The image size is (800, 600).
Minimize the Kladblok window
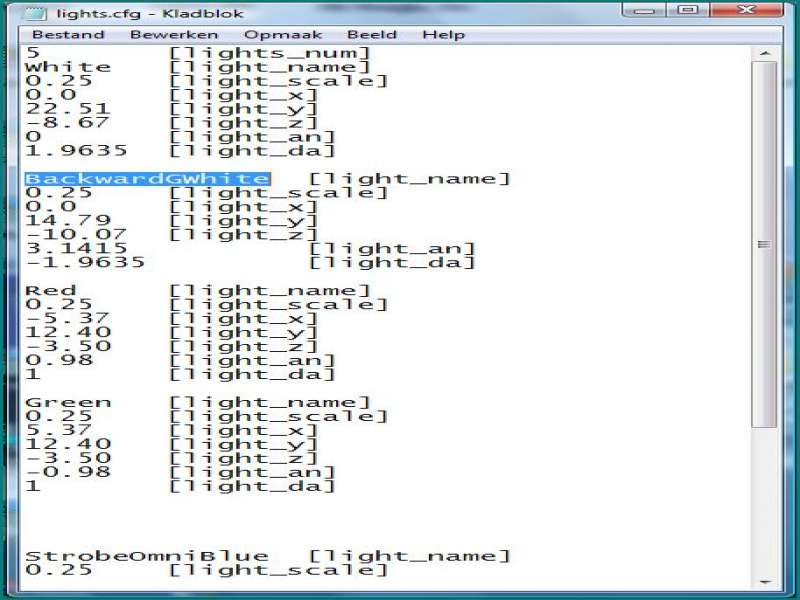645,10
